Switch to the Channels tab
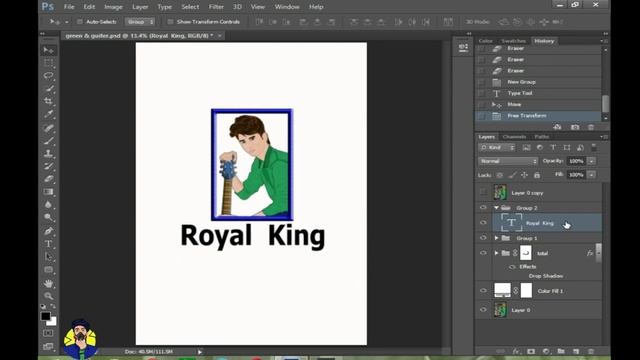 (514, 137)
